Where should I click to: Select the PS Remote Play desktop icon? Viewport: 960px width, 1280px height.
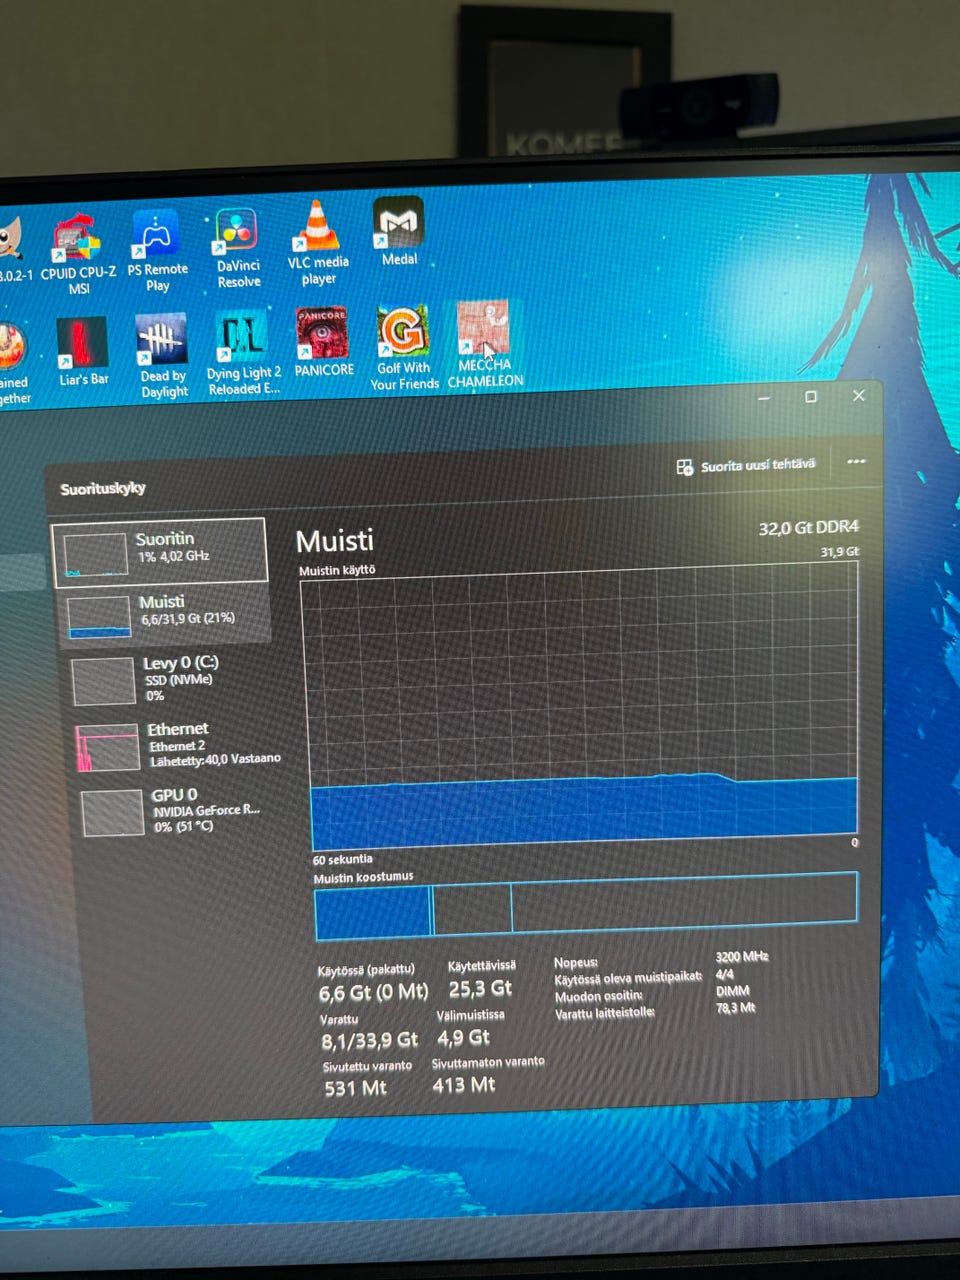tap(157, 252)
